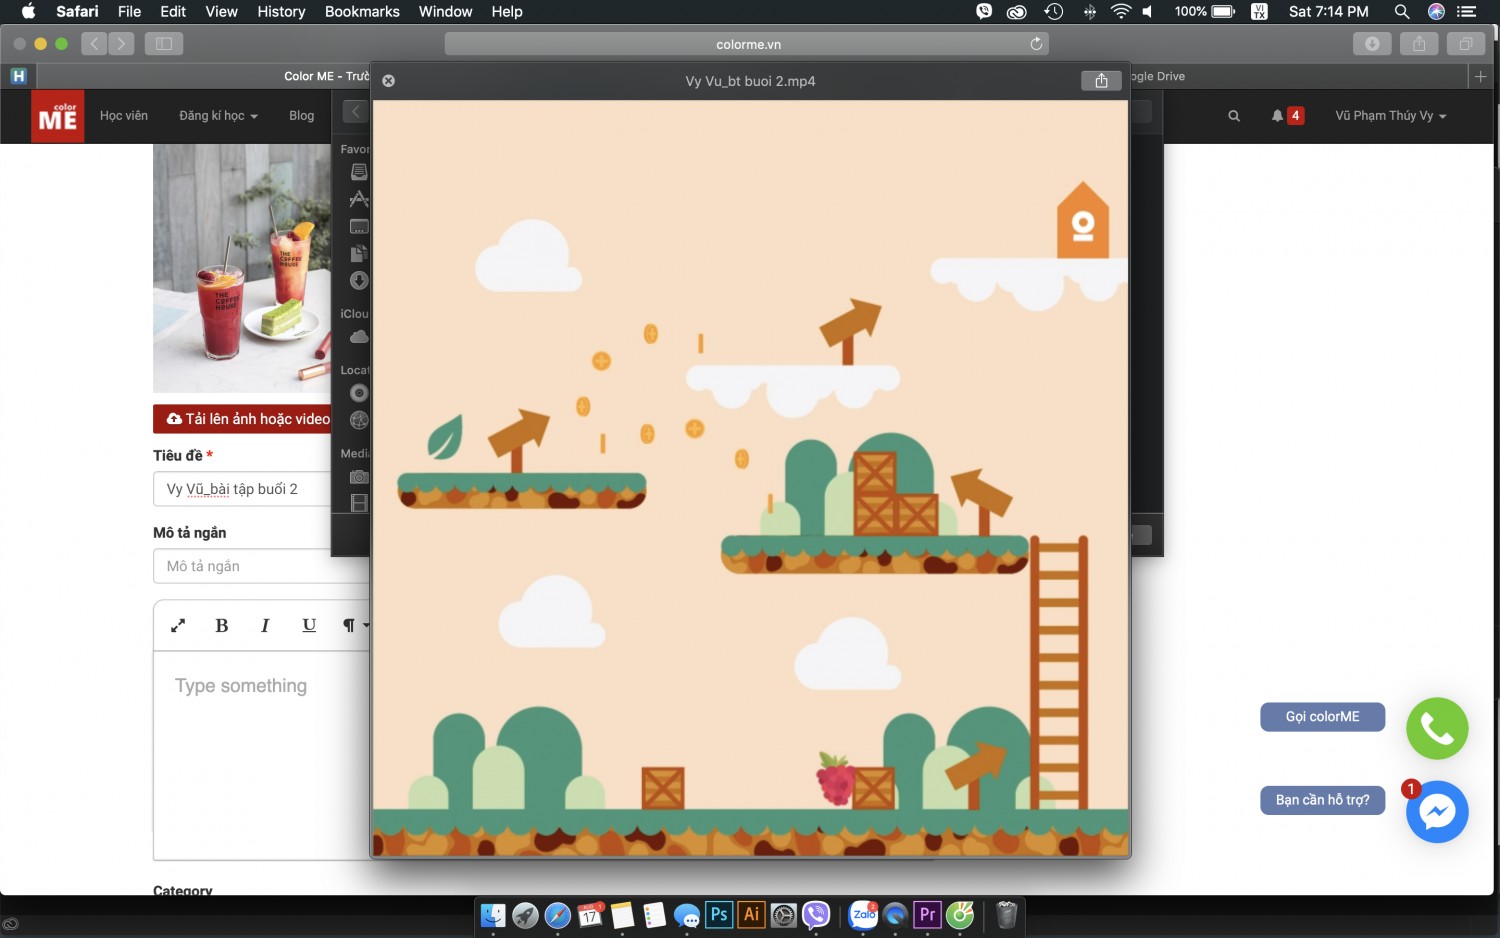This screenshot has height=938, width=1500.
Task: Click the share icon in the Quick Look preview
Action: pyautogui.click(x=1101, y=81)
